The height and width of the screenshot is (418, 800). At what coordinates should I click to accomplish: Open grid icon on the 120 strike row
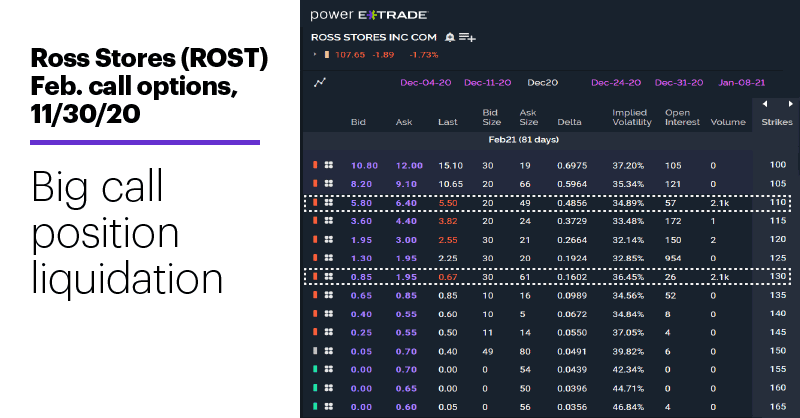(329, 239)
